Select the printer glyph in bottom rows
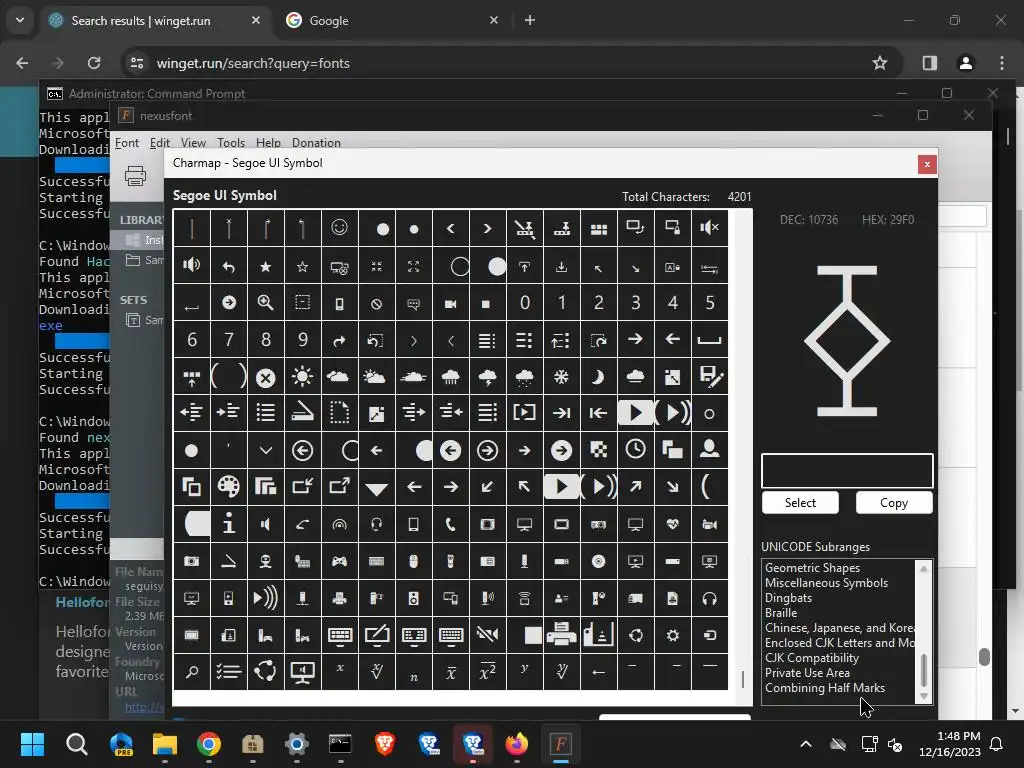The image size is (1024, 768). (562, 635)
